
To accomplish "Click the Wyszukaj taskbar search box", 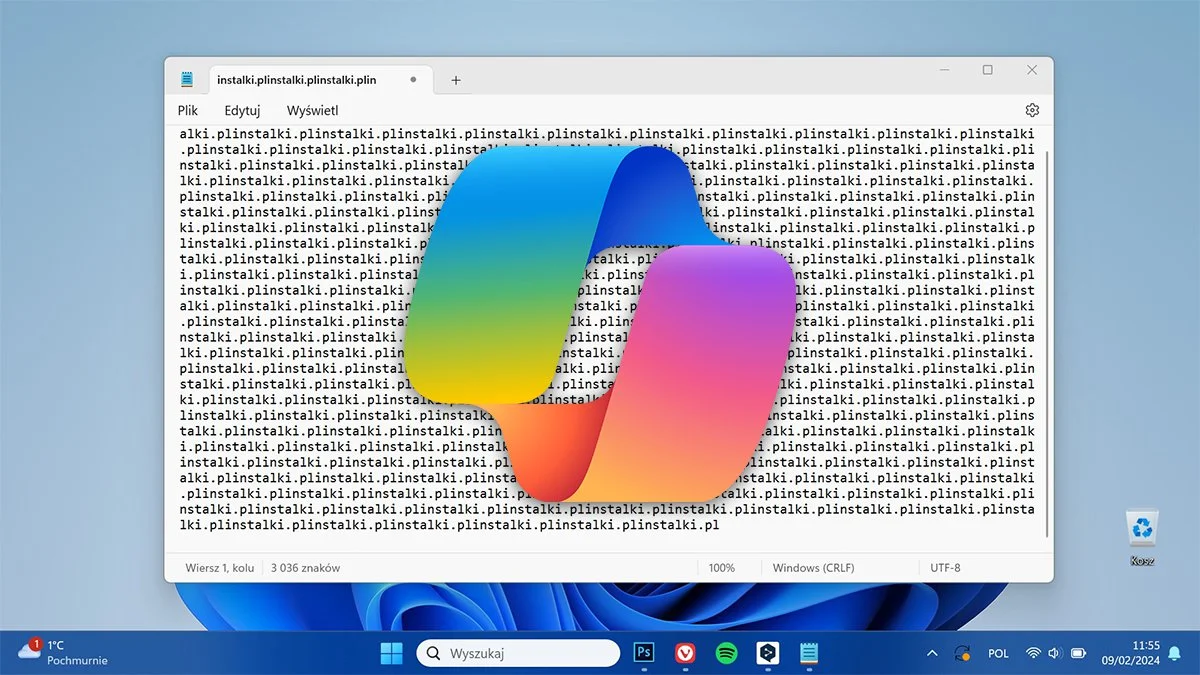I will click(x=518, y=653).
